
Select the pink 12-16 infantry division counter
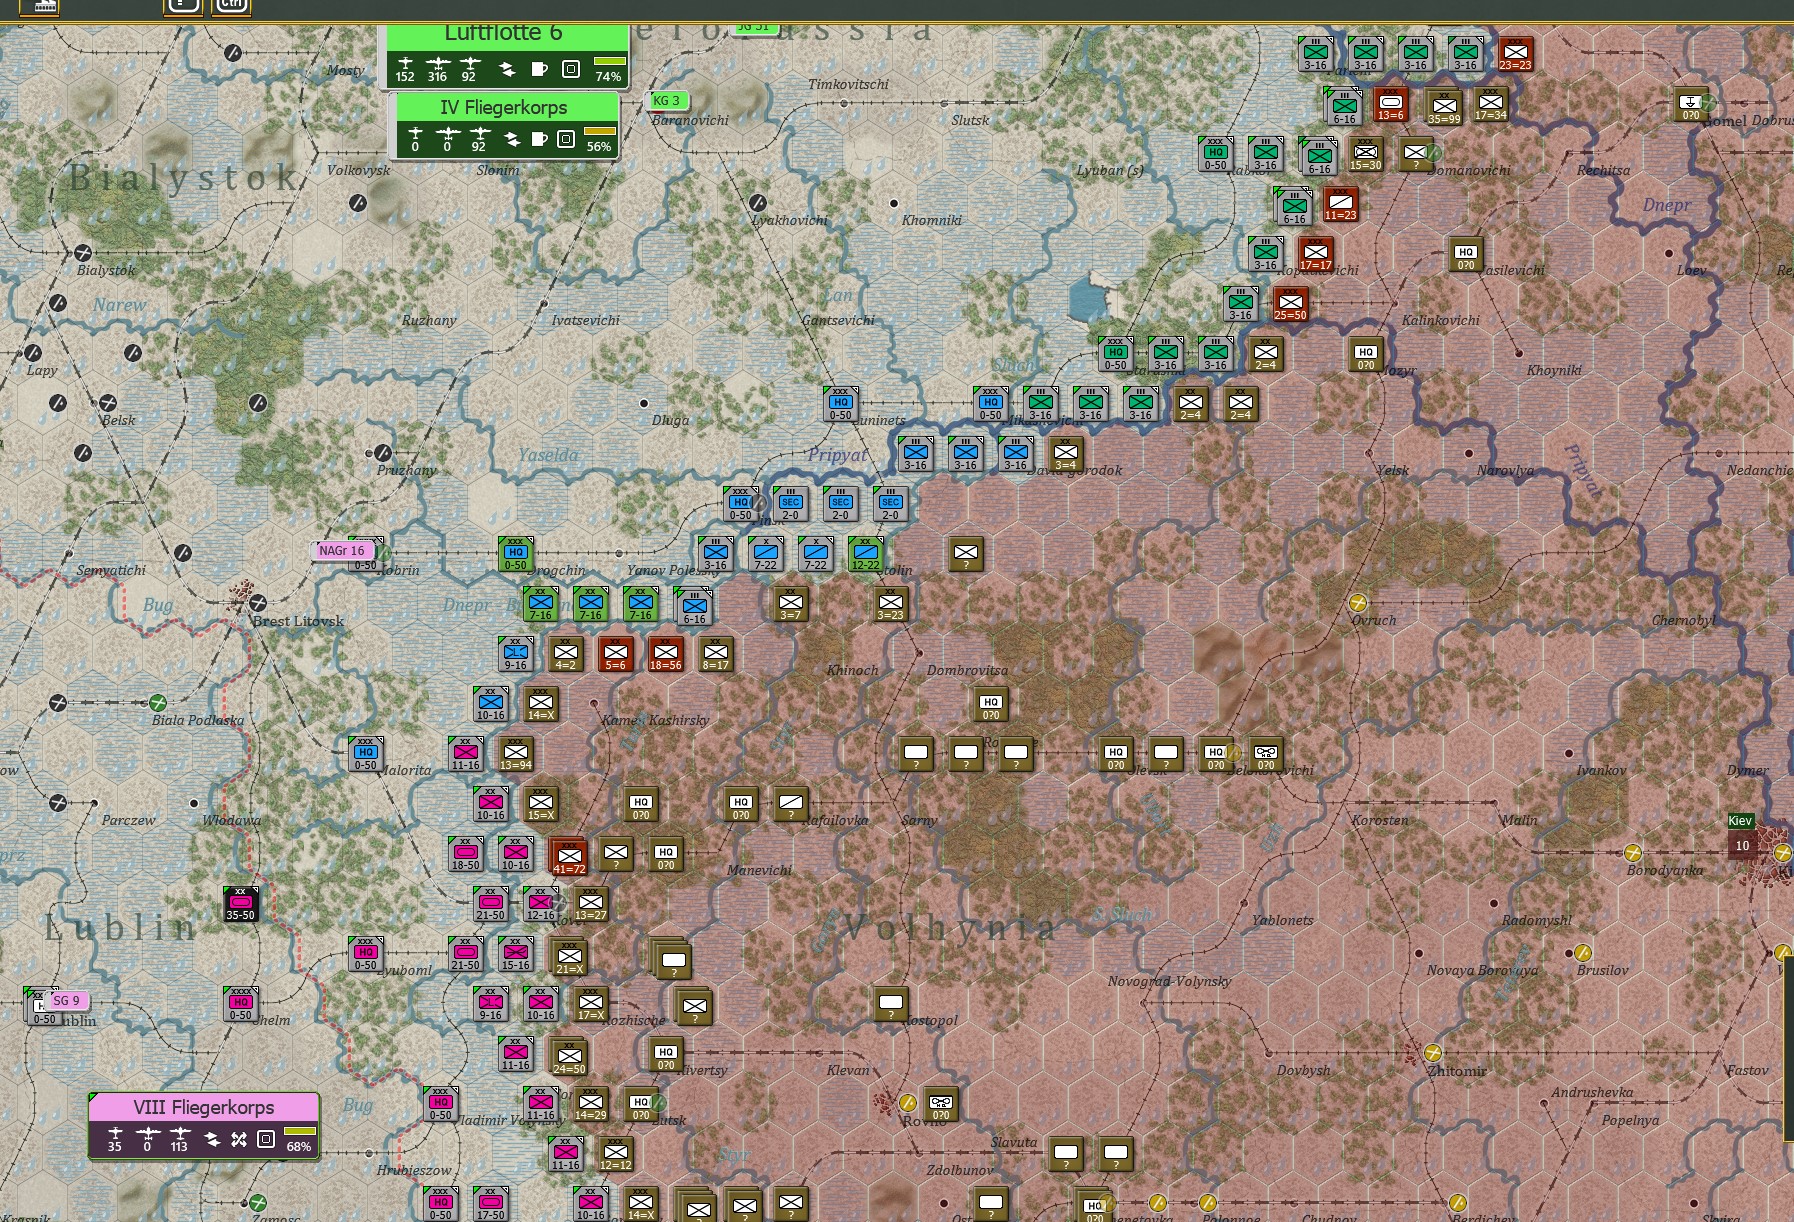(540, 904)
